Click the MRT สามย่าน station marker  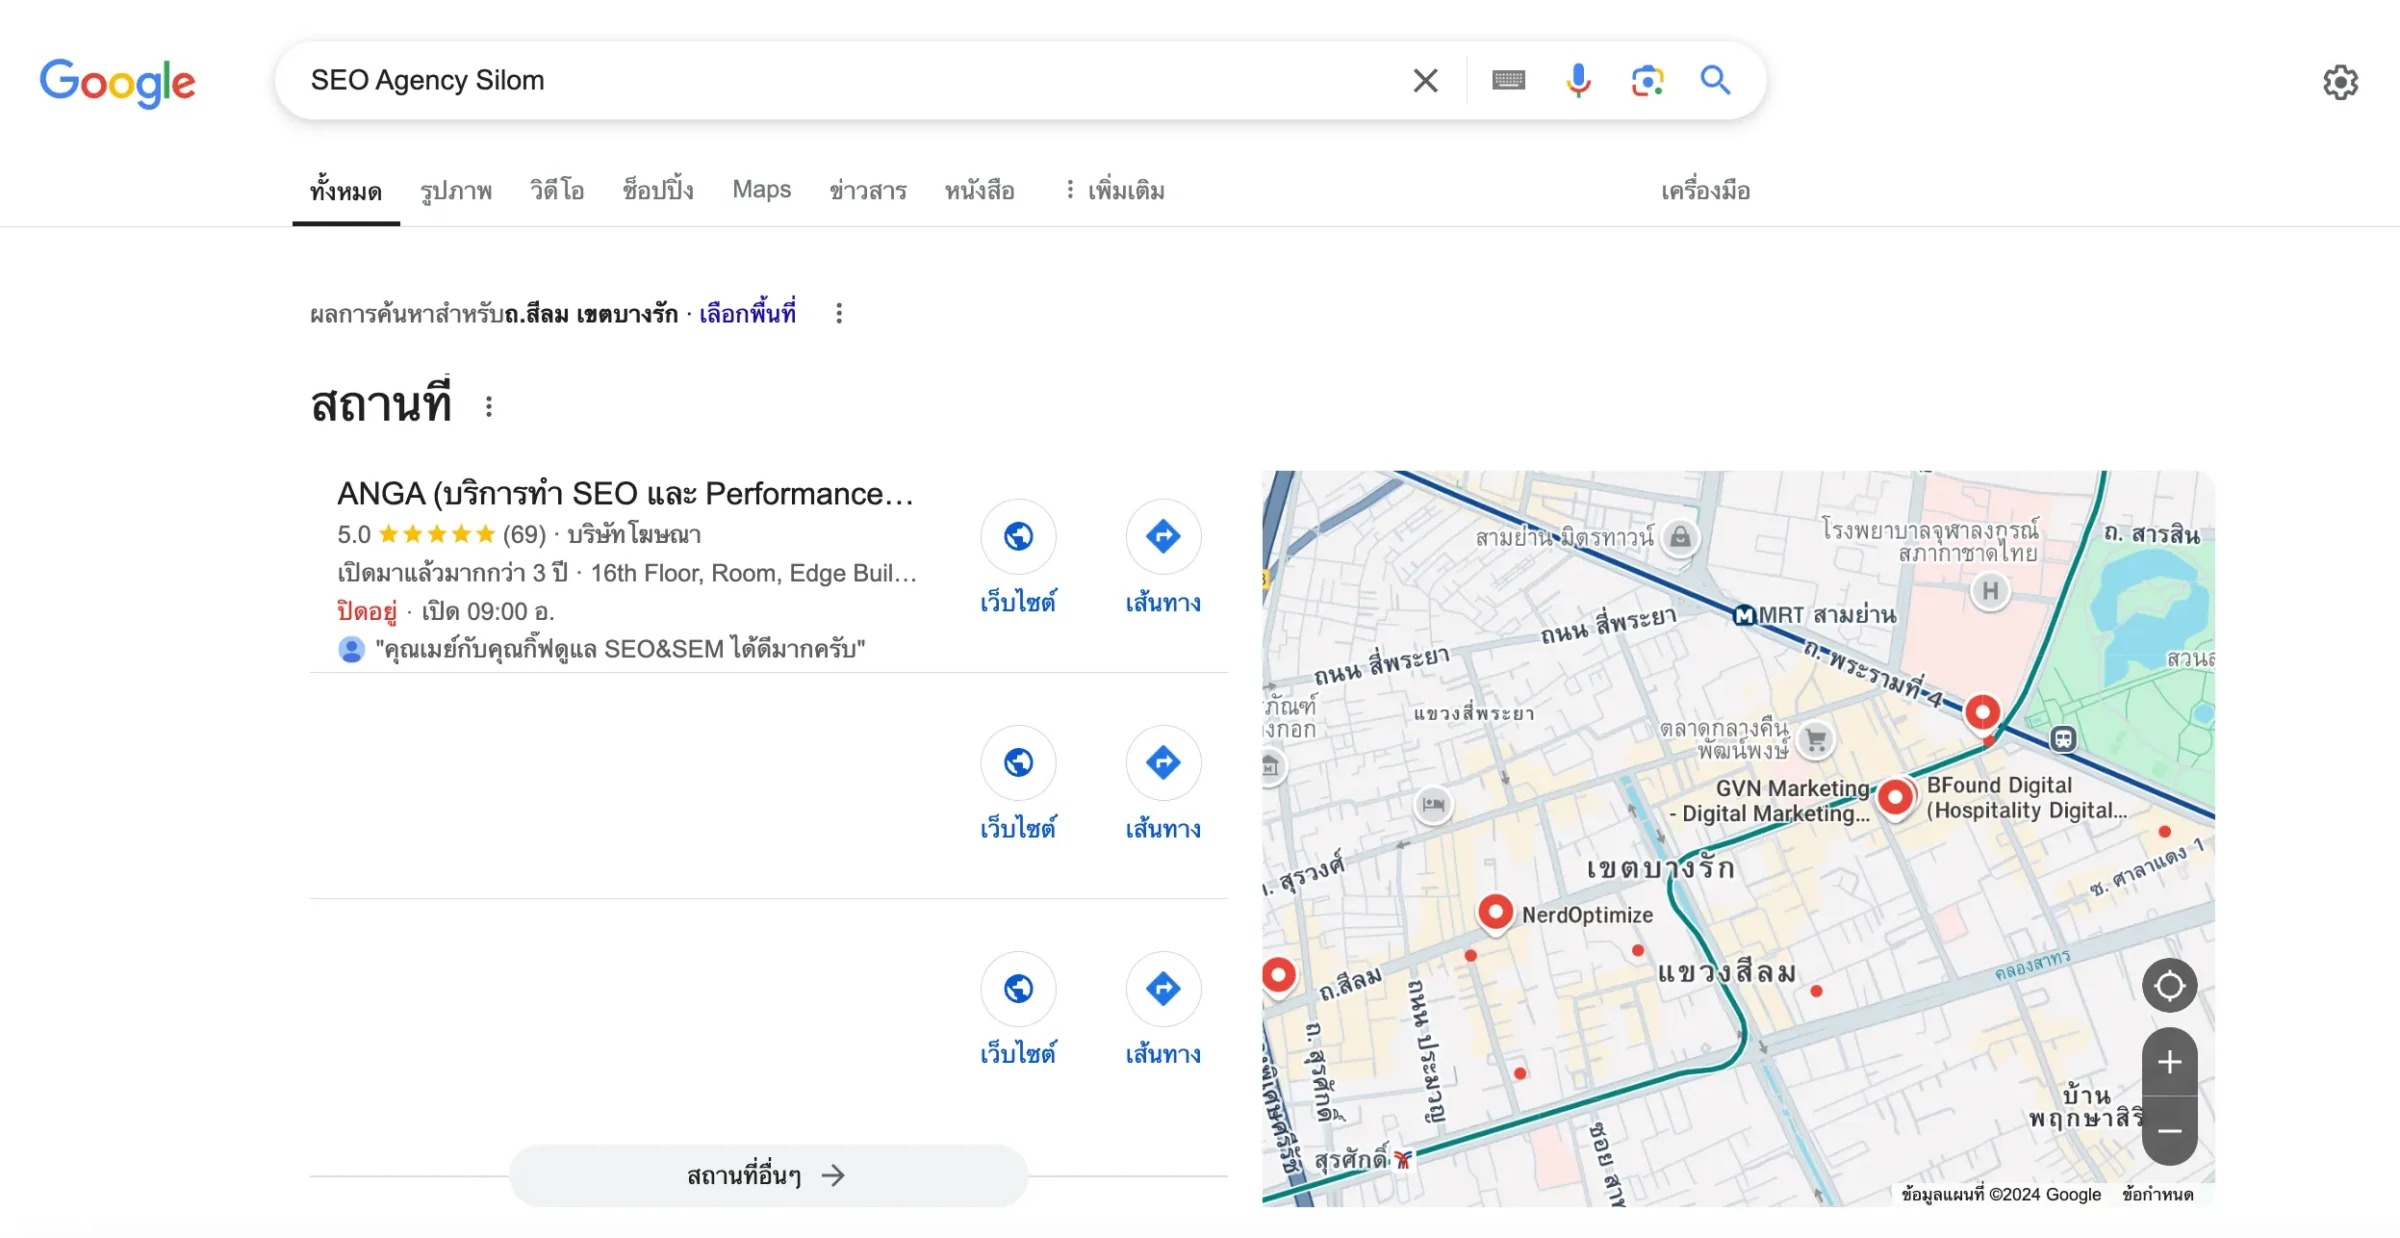pyautogui.click(x=1744, y=616)
